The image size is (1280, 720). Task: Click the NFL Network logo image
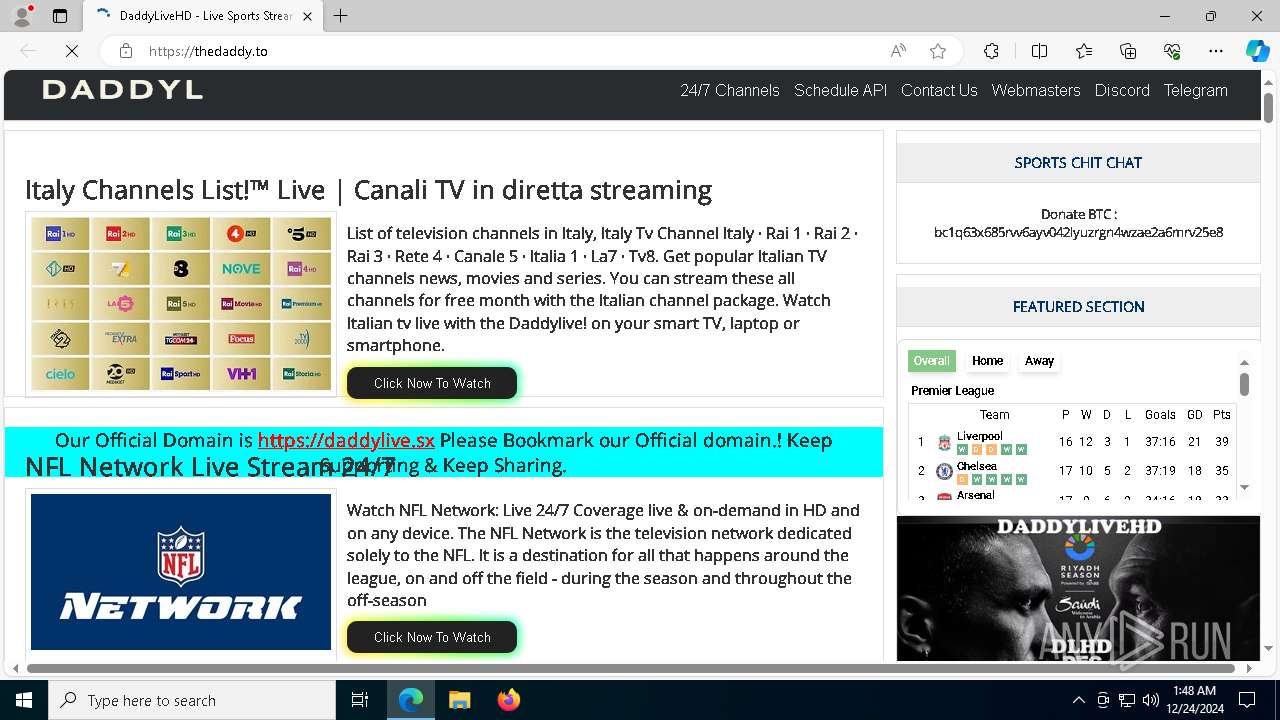pos(181,572)
